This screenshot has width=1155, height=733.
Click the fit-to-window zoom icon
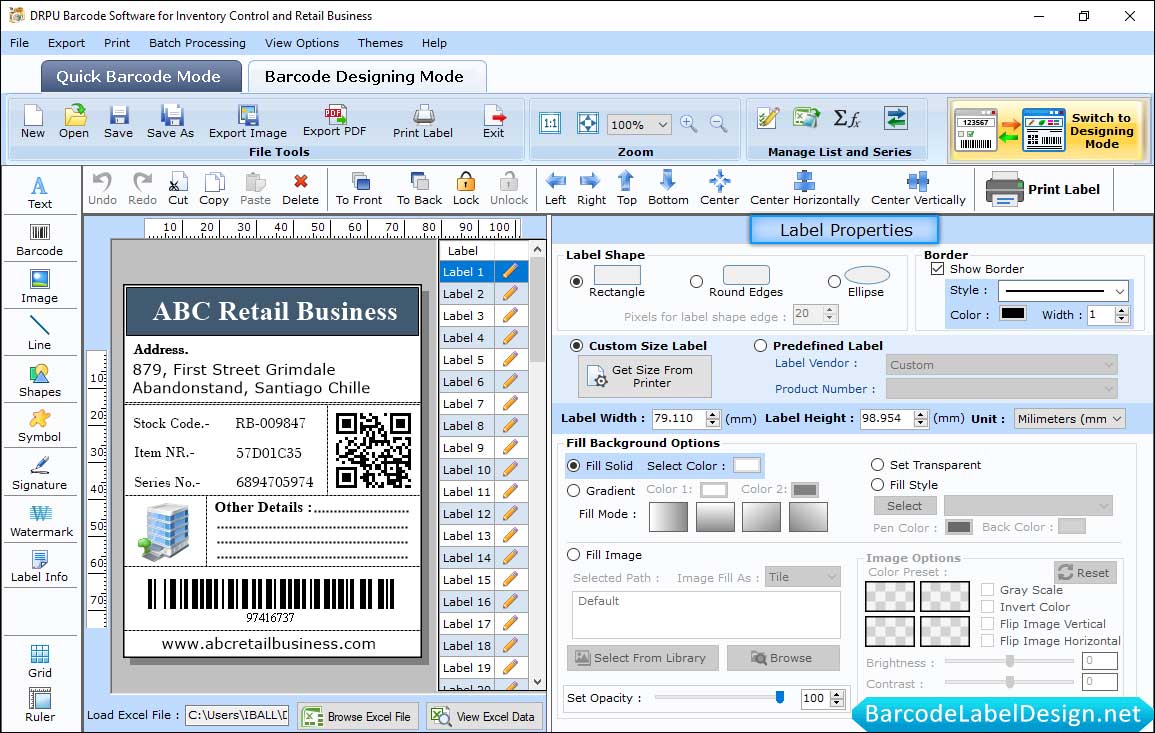[x=588, y=123]
